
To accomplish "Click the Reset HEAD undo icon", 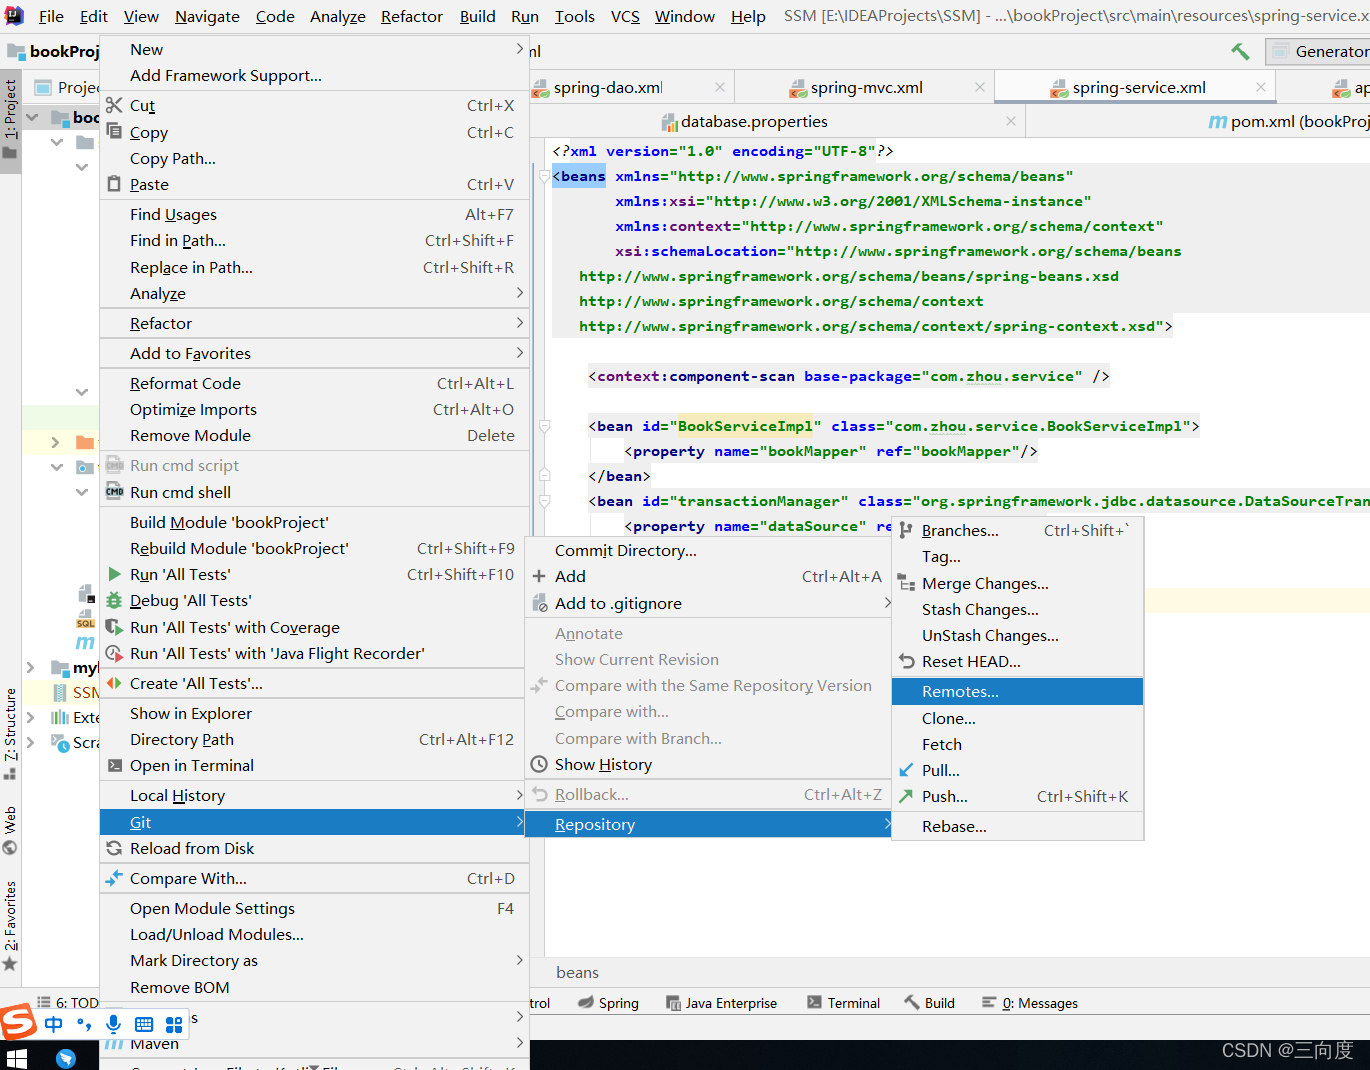I will click(x=907, y=661).
